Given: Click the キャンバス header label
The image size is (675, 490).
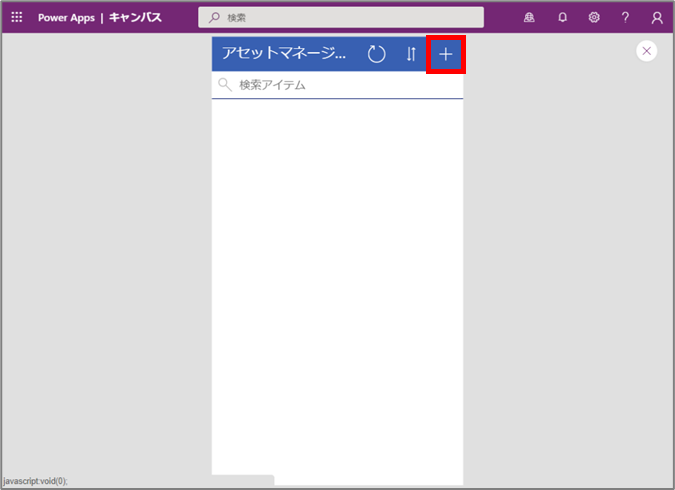Looking at the screenshot, I should pos(135,18).
